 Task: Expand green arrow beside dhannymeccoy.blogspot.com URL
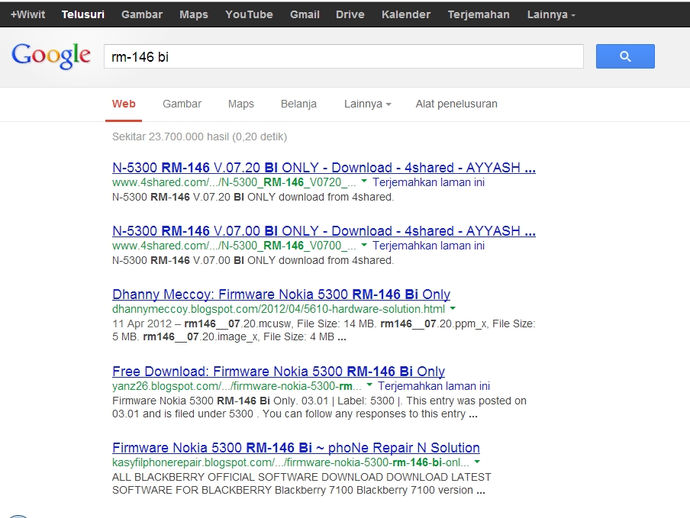tap(453, 308)
